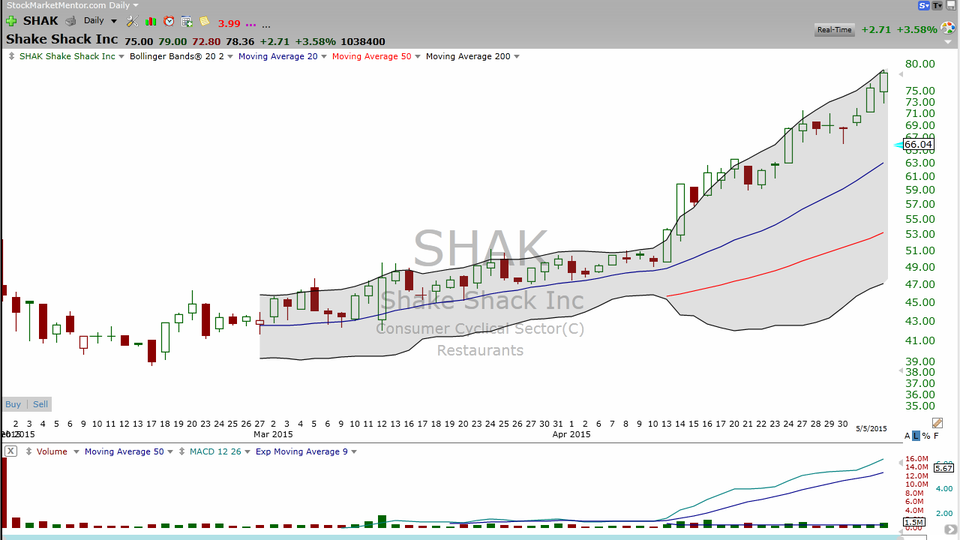Expand the Moving Average 50 price dropdown
Screen dimensions: 960x540
pyautogui.click(x=418, y=56)
